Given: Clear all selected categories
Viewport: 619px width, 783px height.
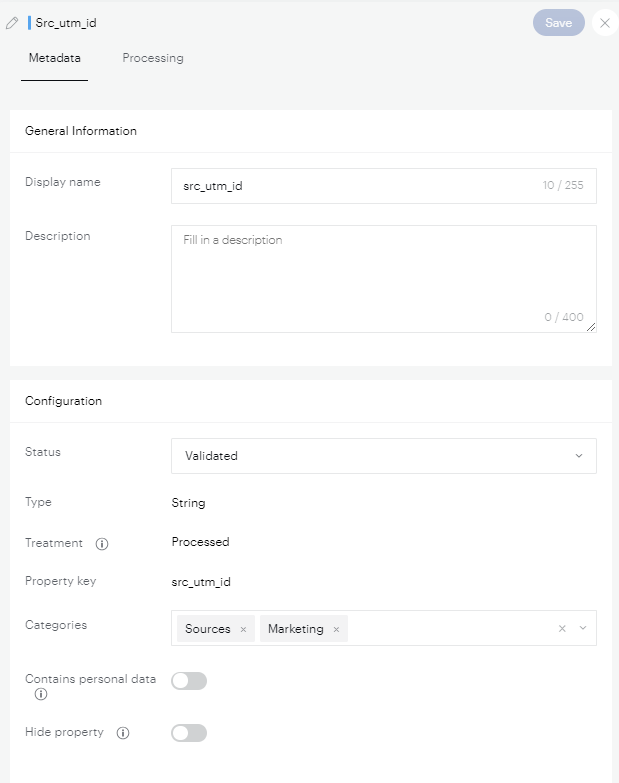Looking at the screenshot, I should point(562,628).
